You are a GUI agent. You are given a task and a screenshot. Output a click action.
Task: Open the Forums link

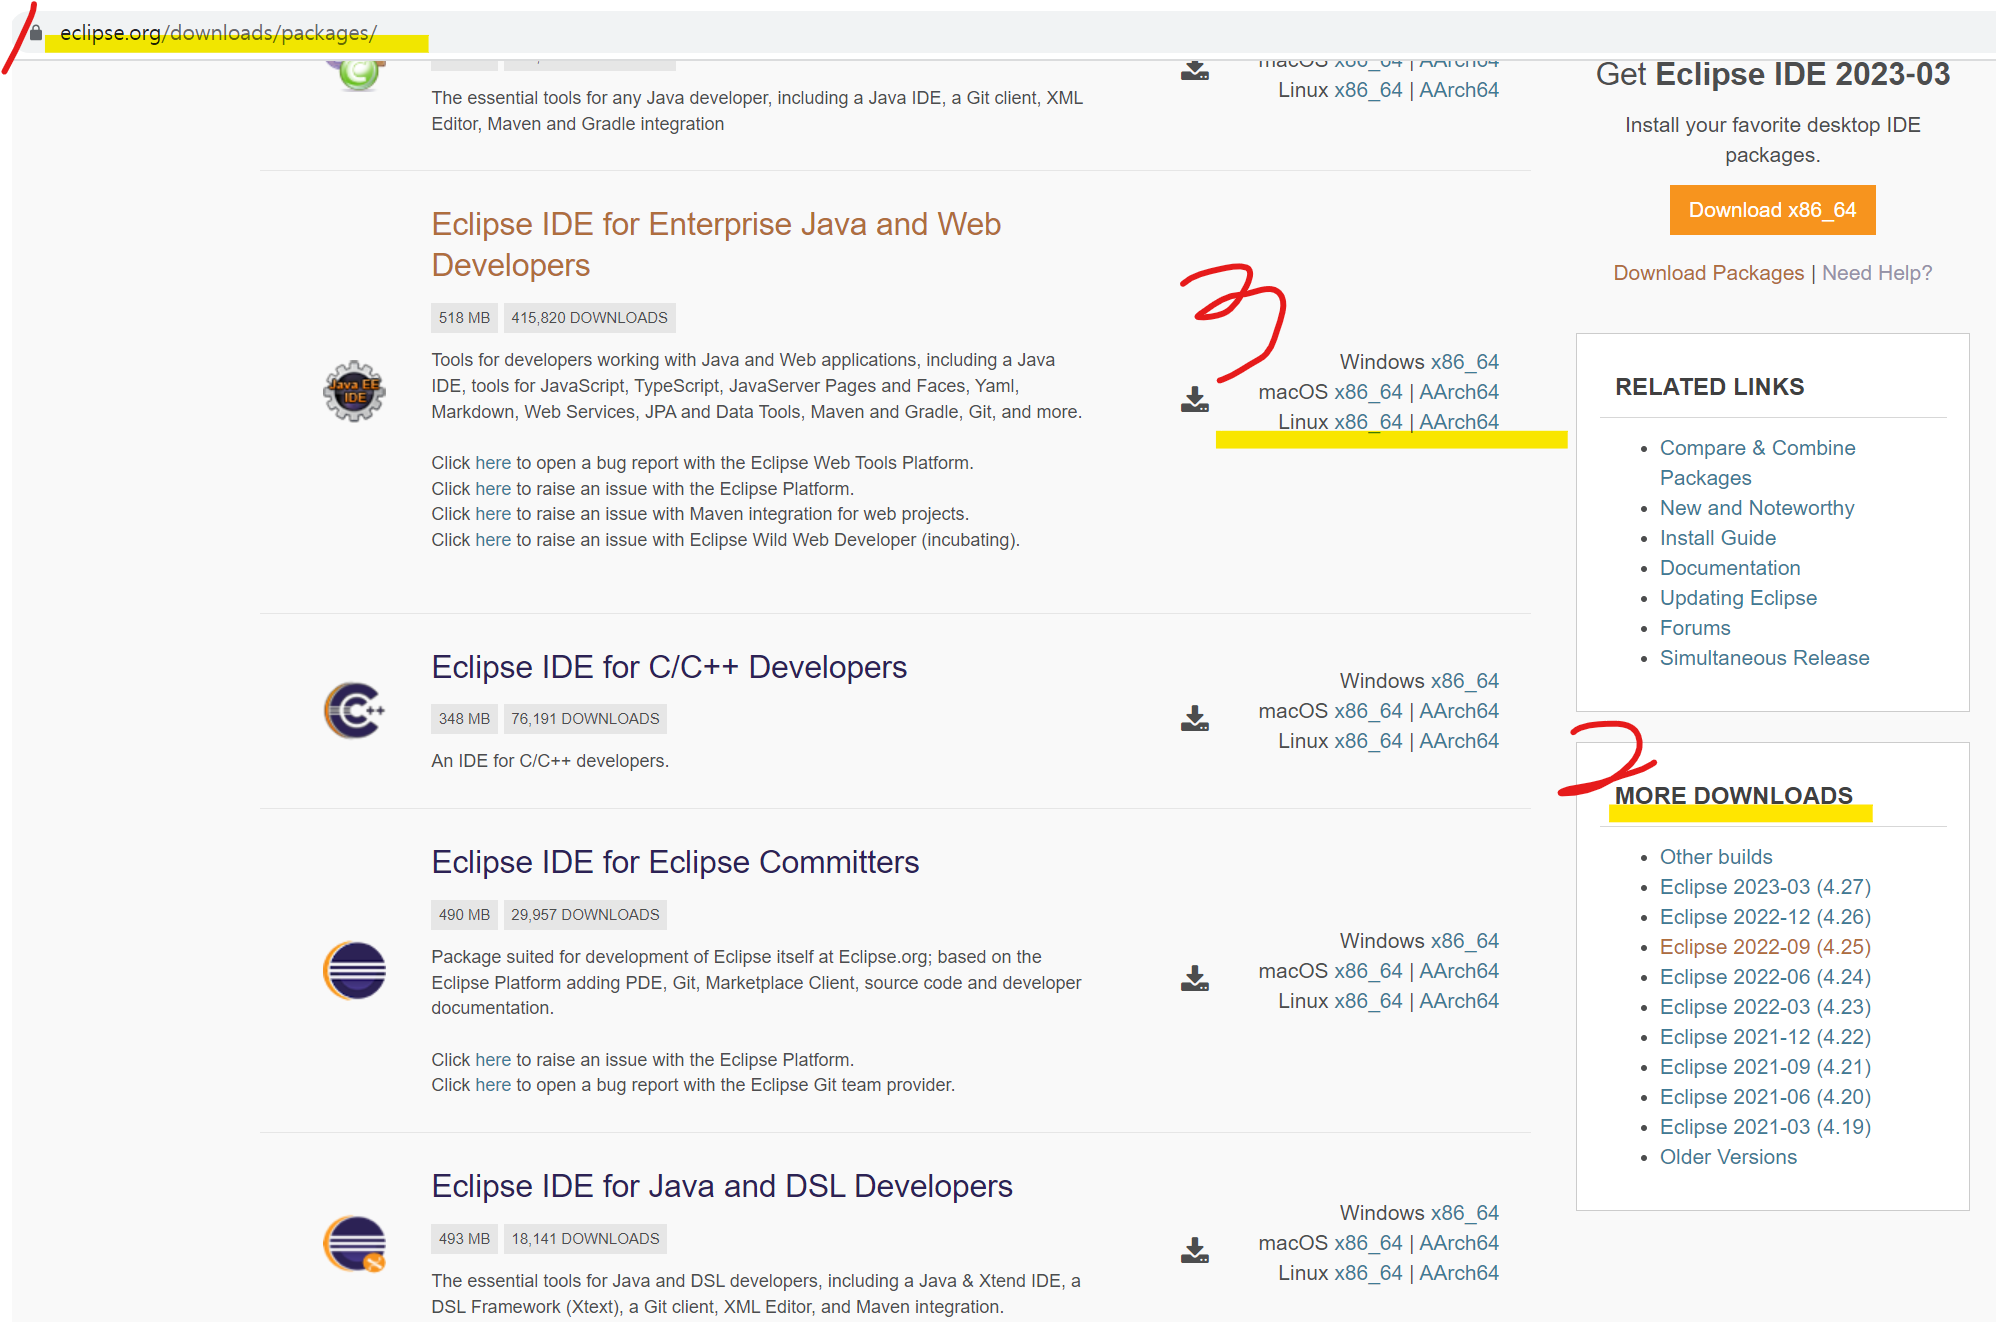[x=1695, y=628]
